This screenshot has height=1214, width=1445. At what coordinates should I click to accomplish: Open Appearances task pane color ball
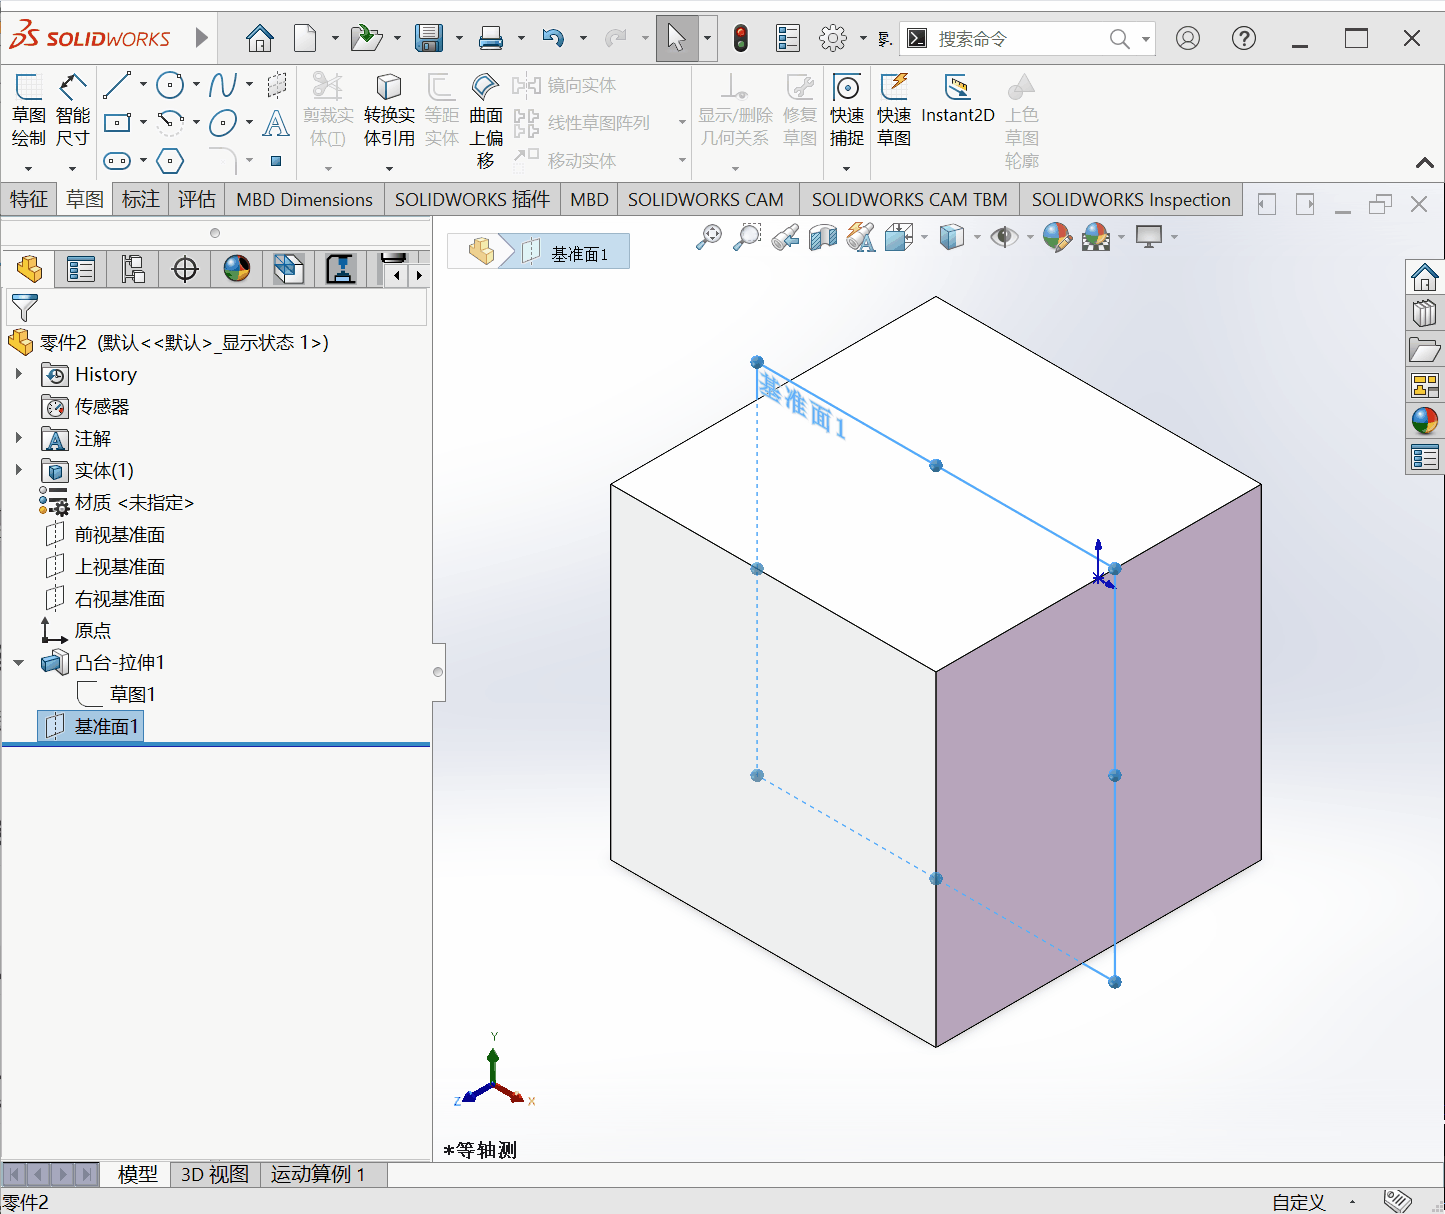pos(1425,420)
